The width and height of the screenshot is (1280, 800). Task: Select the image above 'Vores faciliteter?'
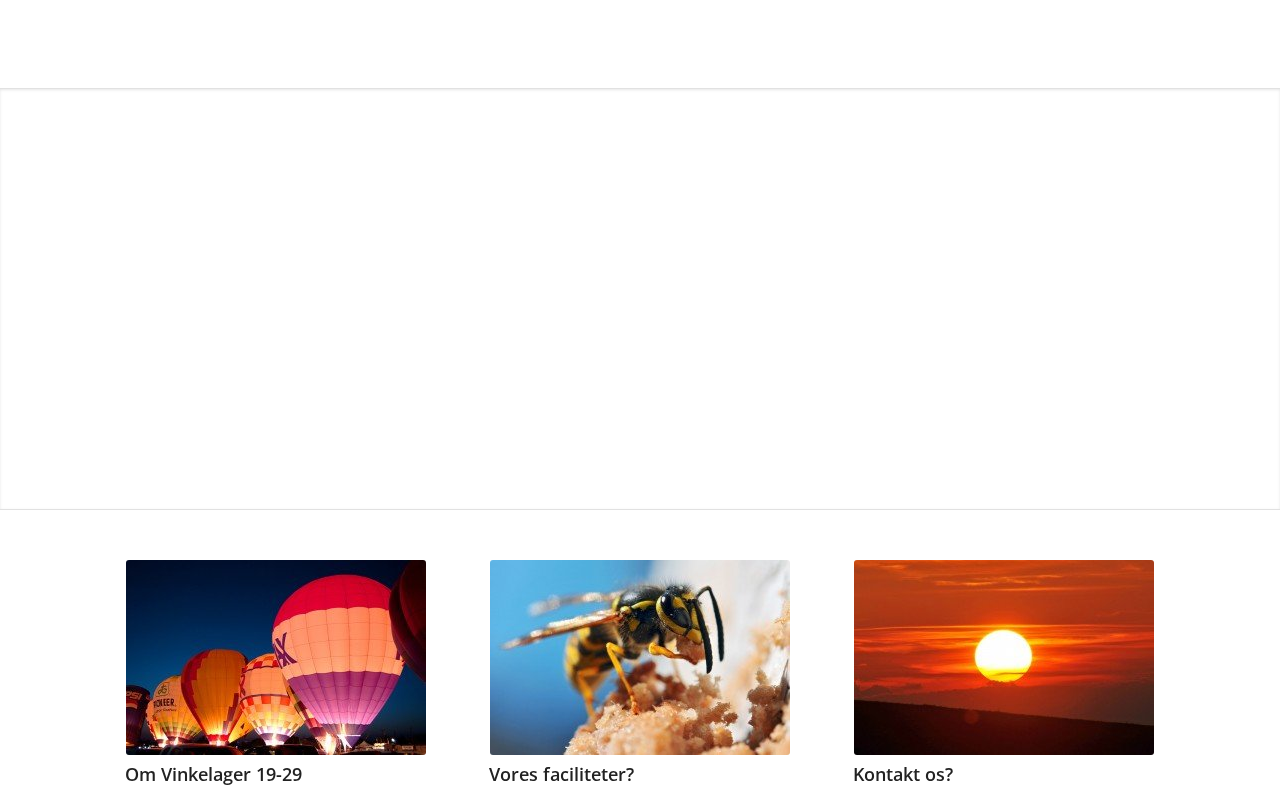640,657
